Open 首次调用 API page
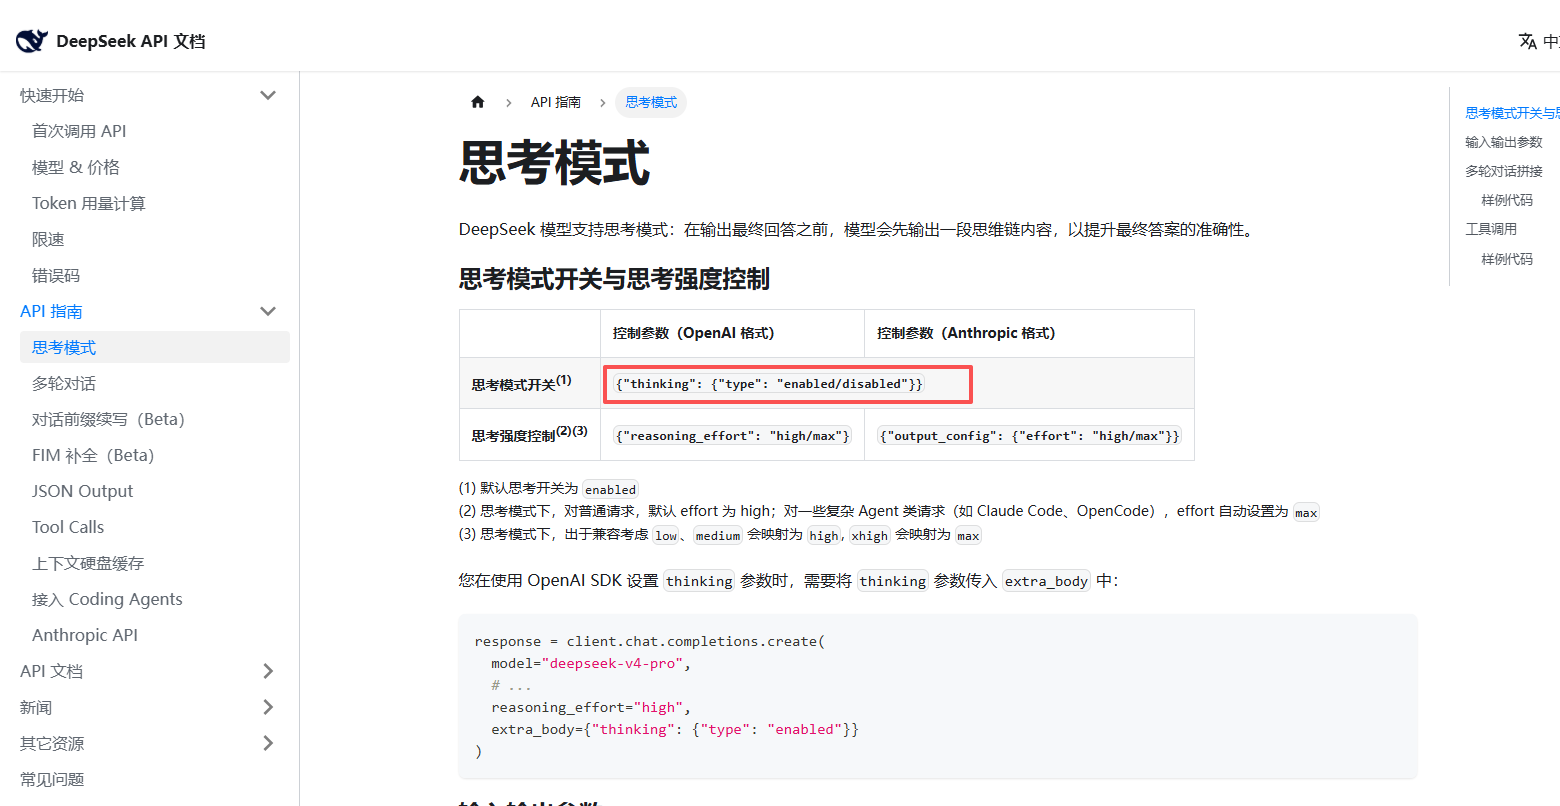This screenshot has height=806, width=1560. (x=79, y=131)
